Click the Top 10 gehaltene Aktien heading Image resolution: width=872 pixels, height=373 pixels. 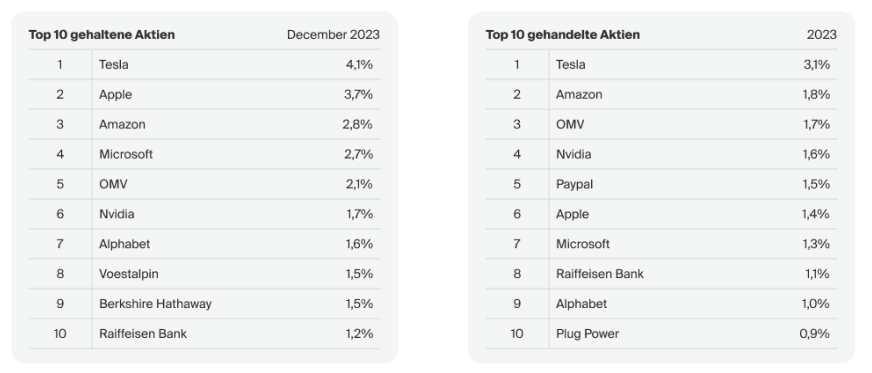pyautogui.click(x=102, y=34)
